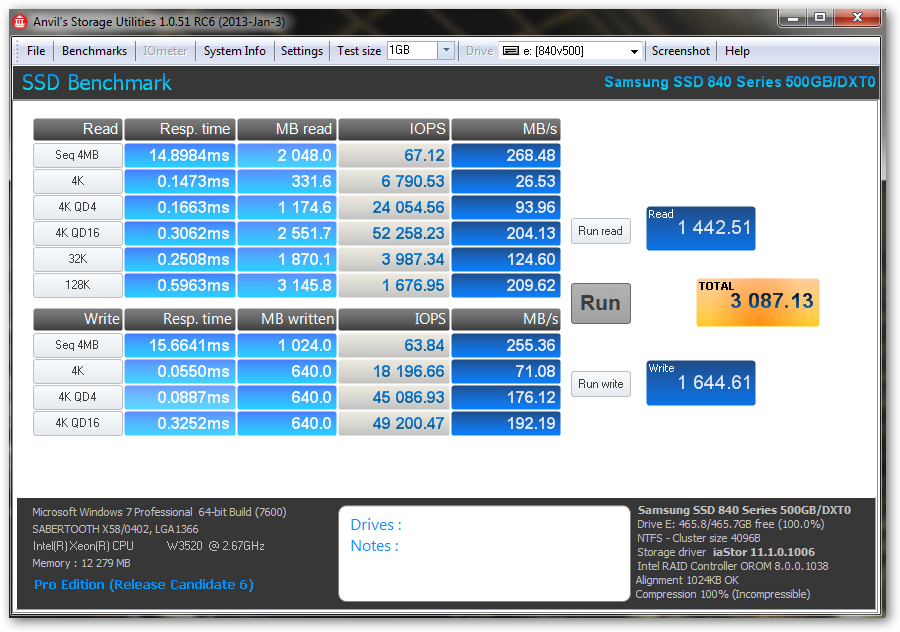Click the Alignment 1024KB OK text
Screen dimensions: 900x632
coord(687,580)
